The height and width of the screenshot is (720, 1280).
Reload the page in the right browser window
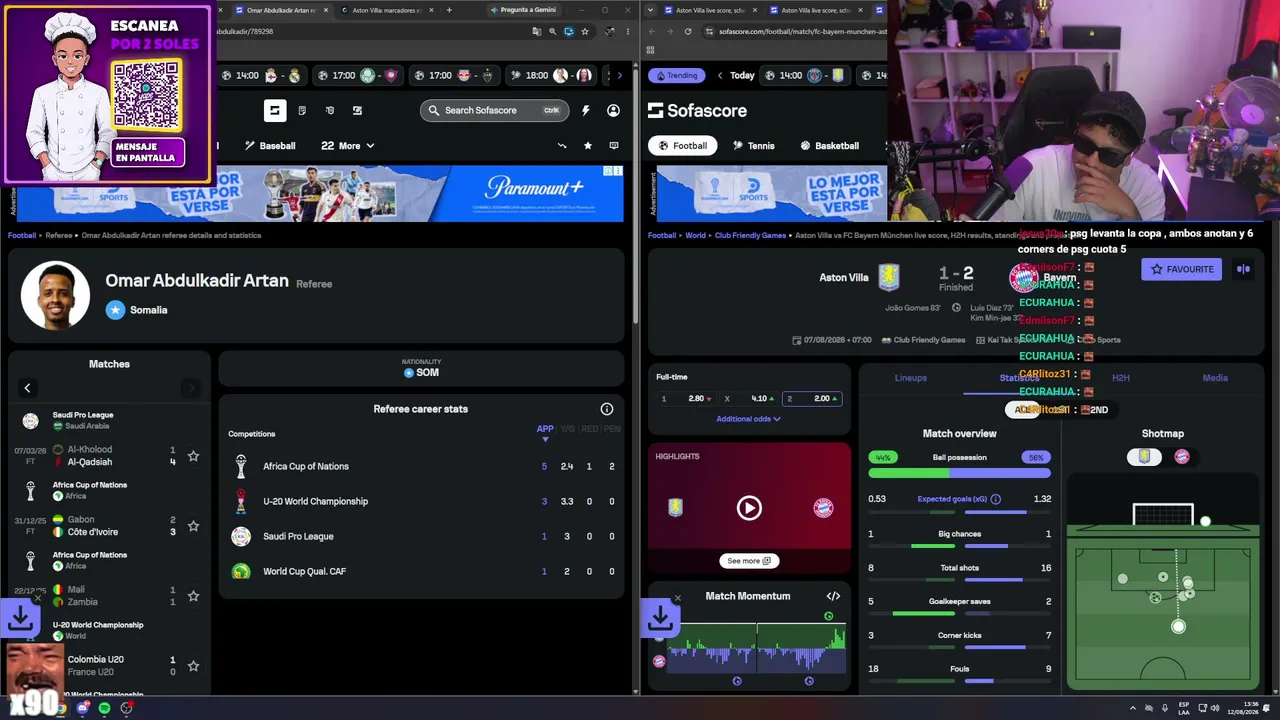click(688, 31)
